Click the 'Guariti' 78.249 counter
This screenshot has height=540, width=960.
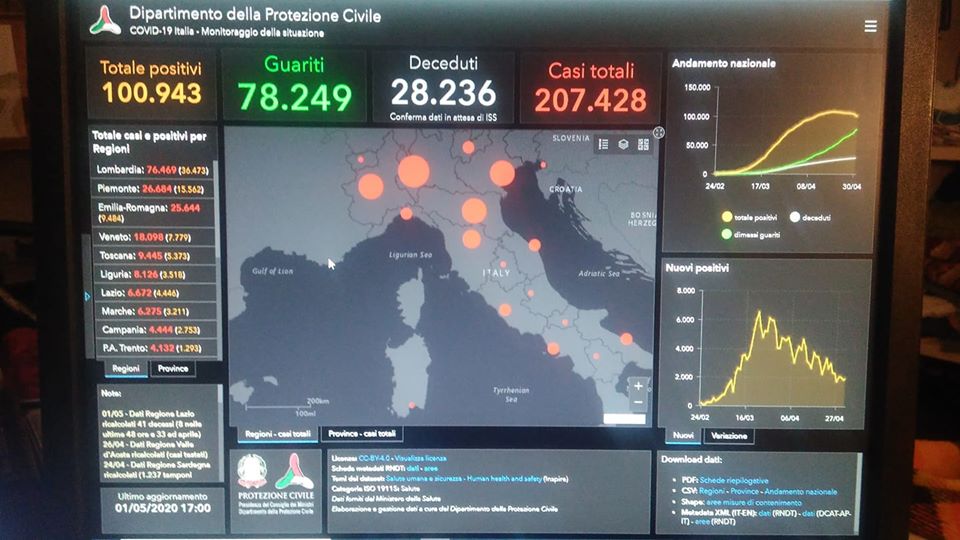coord(294,84)
